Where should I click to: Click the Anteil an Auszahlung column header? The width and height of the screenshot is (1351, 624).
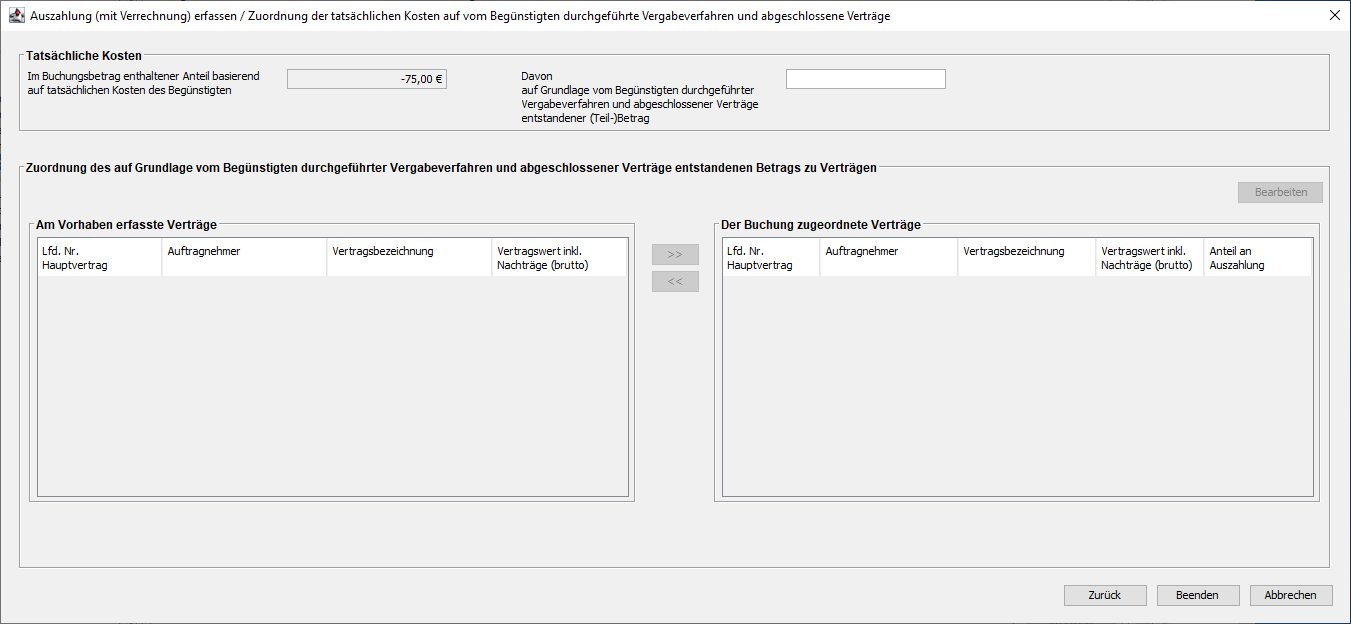[x=1256, y=258]
